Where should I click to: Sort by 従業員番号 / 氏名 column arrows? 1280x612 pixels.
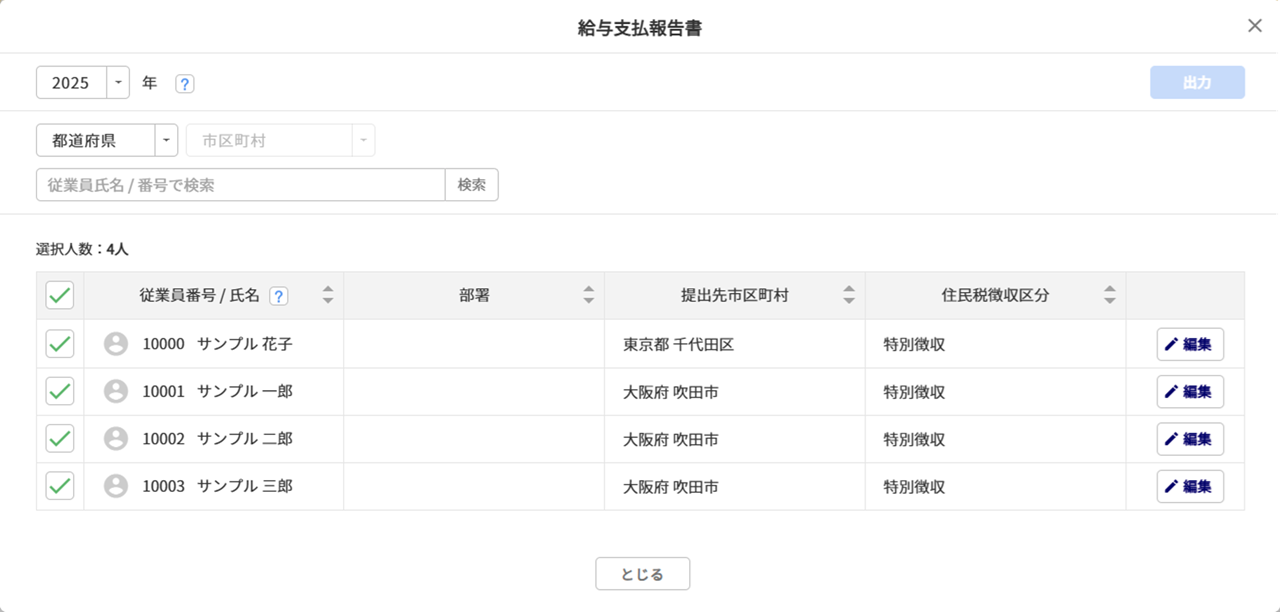tap(327, 295)
